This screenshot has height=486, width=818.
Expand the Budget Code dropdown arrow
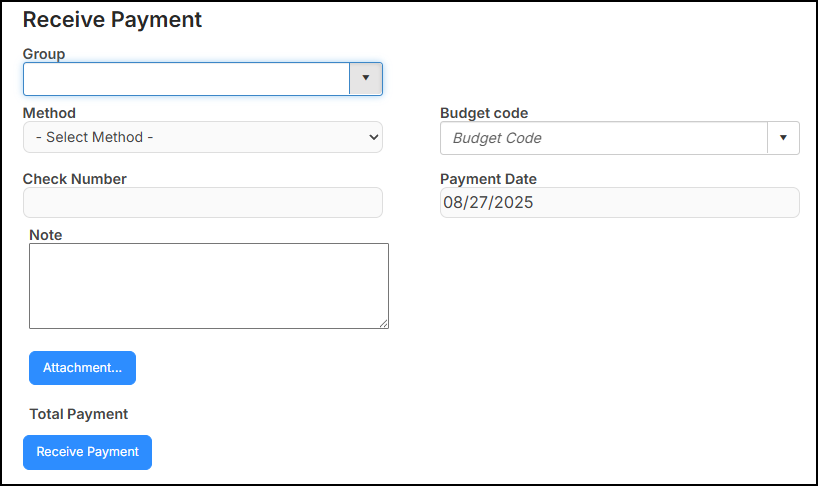point(783,138)
